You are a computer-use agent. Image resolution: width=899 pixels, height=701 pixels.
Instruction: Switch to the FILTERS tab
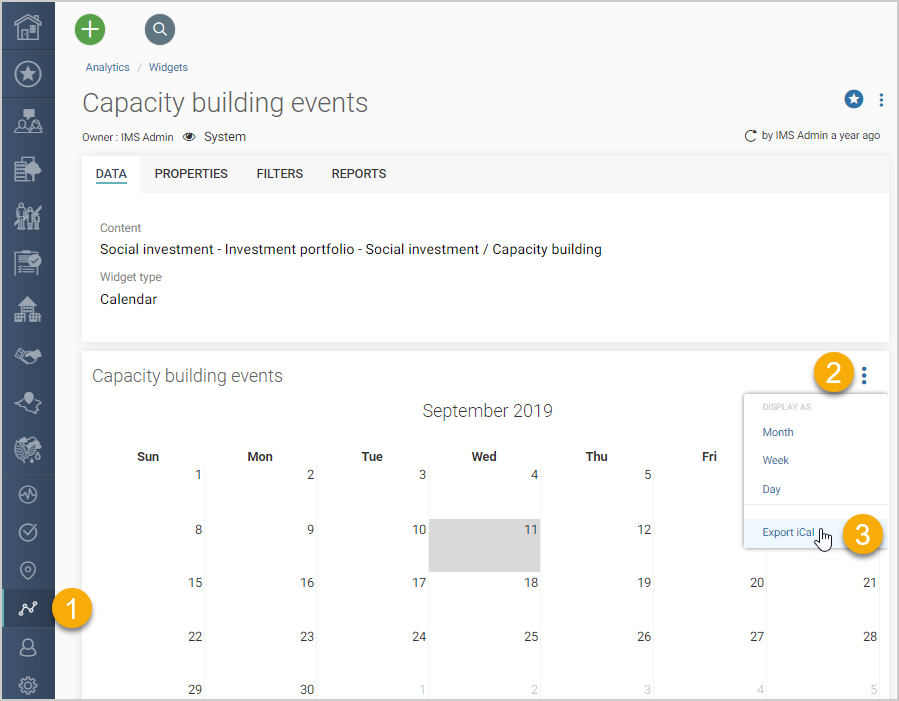click(280, 174)
